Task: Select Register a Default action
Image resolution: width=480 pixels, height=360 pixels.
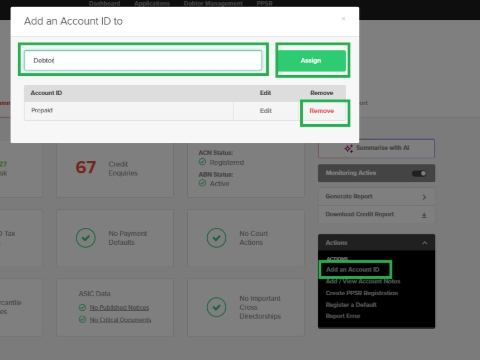Action: click(x=351, y=305)
